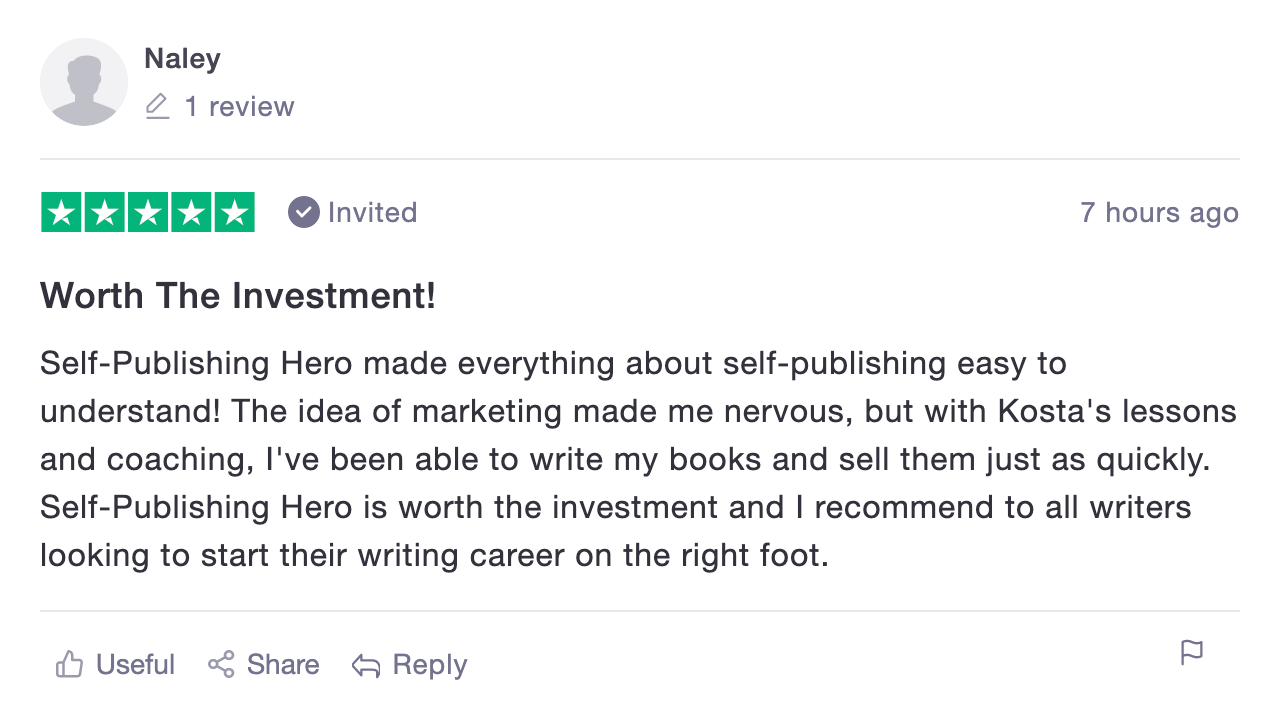
Task: Open the reviewer name Naley
Action: (182, 59)
